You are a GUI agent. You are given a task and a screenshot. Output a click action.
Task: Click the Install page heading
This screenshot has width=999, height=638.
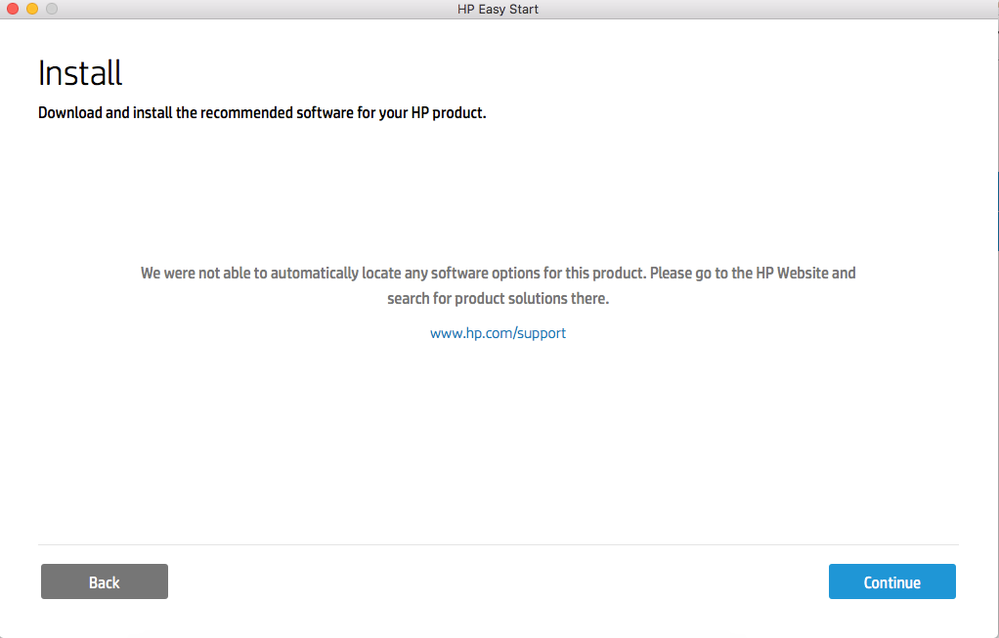coord(80,73)
